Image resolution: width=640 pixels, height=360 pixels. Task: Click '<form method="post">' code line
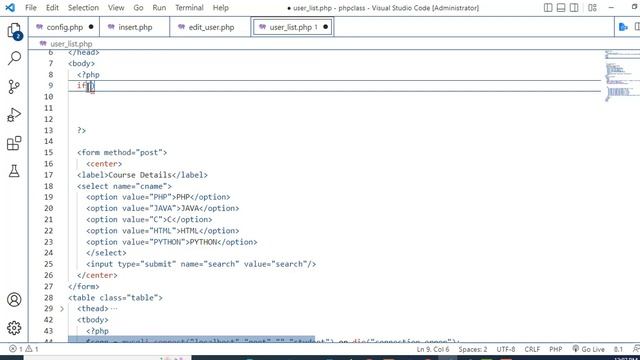(x=122, y=152)
